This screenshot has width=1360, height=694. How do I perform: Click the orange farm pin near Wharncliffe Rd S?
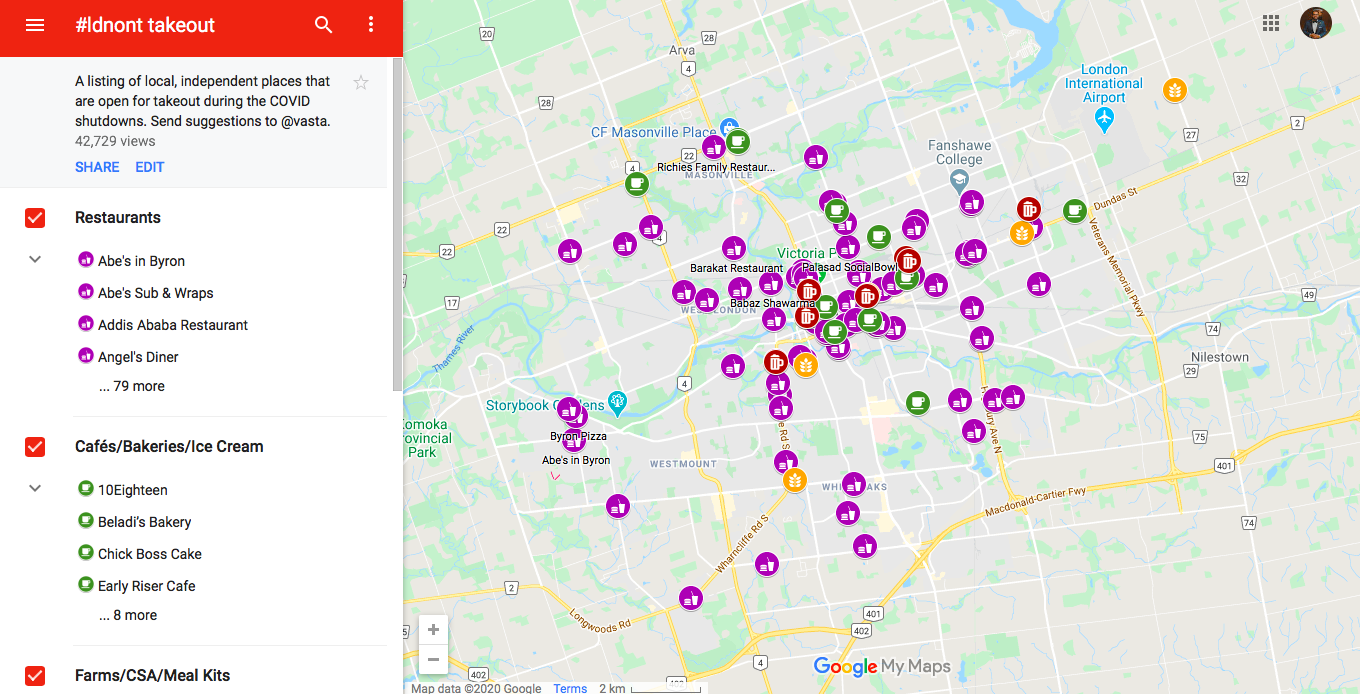tap(794, 480)
